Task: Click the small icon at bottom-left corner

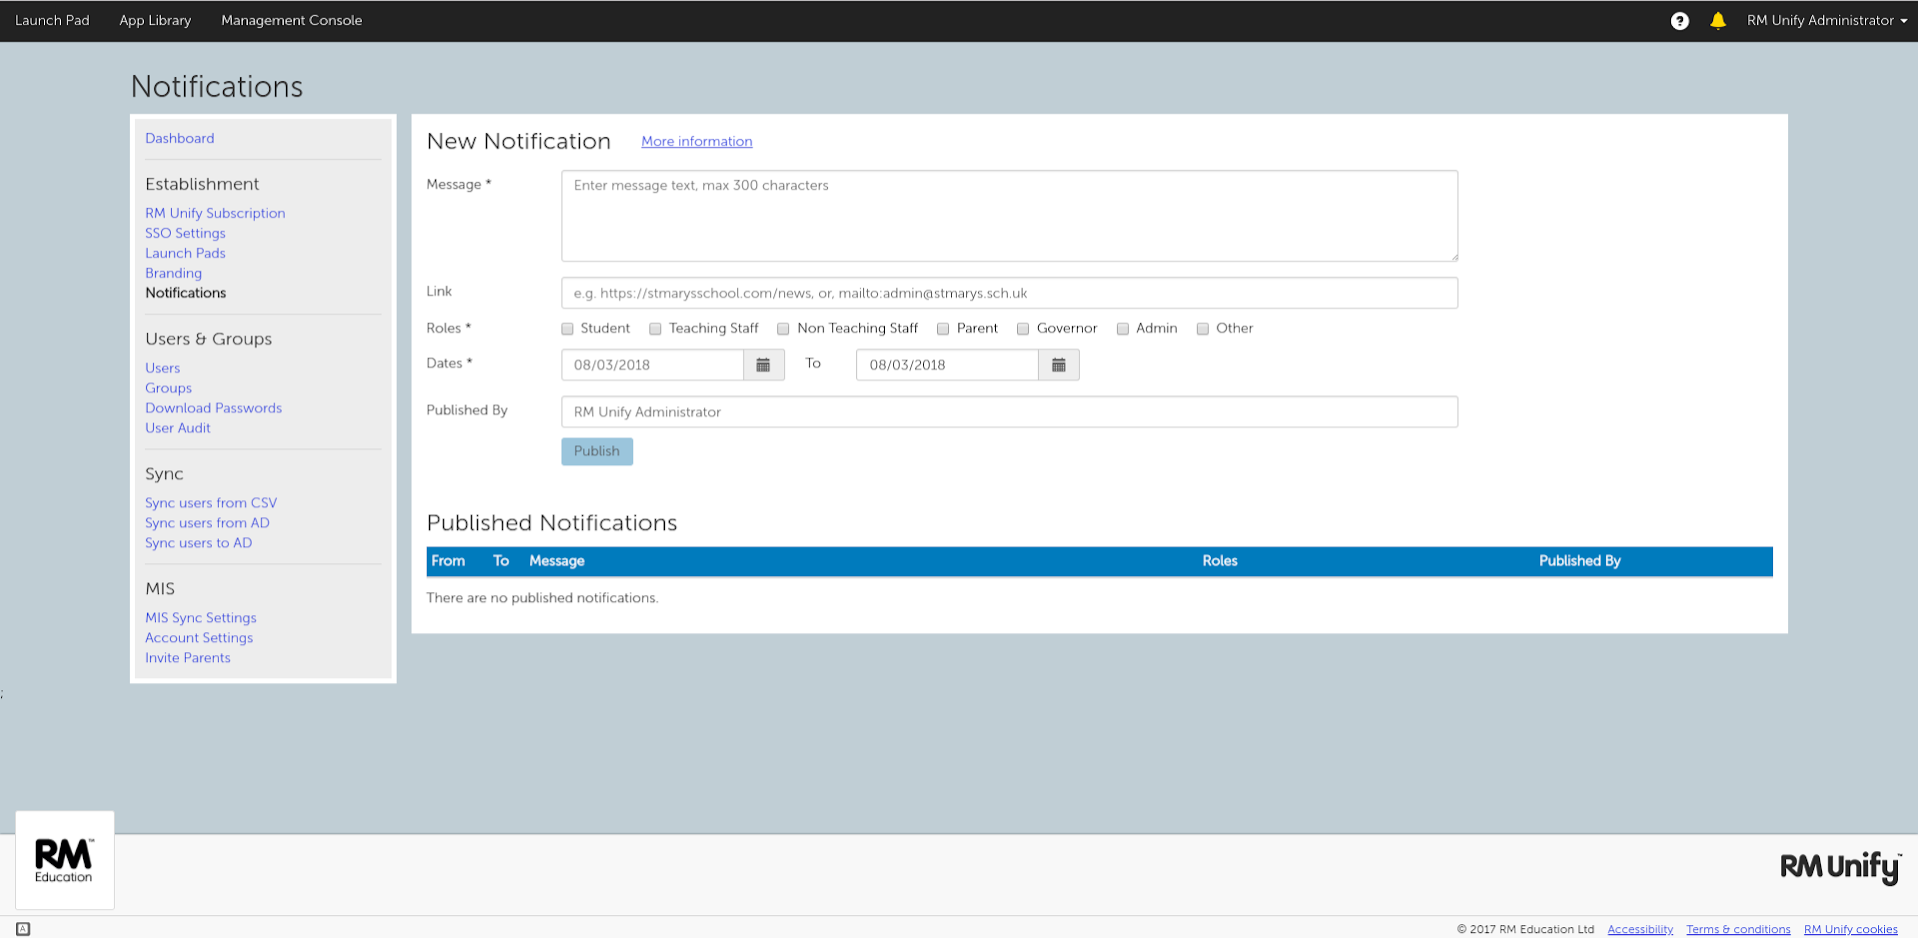Action: [x=23, y=929]
